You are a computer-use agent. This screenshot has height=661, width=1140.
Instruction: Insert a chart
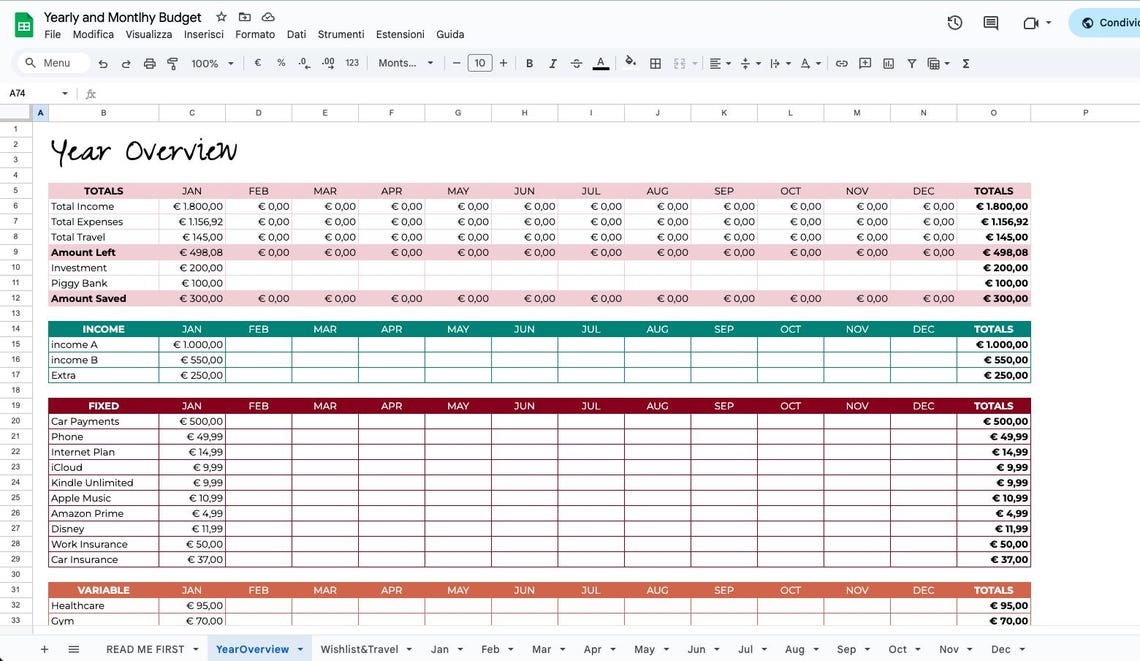point(888,62)
